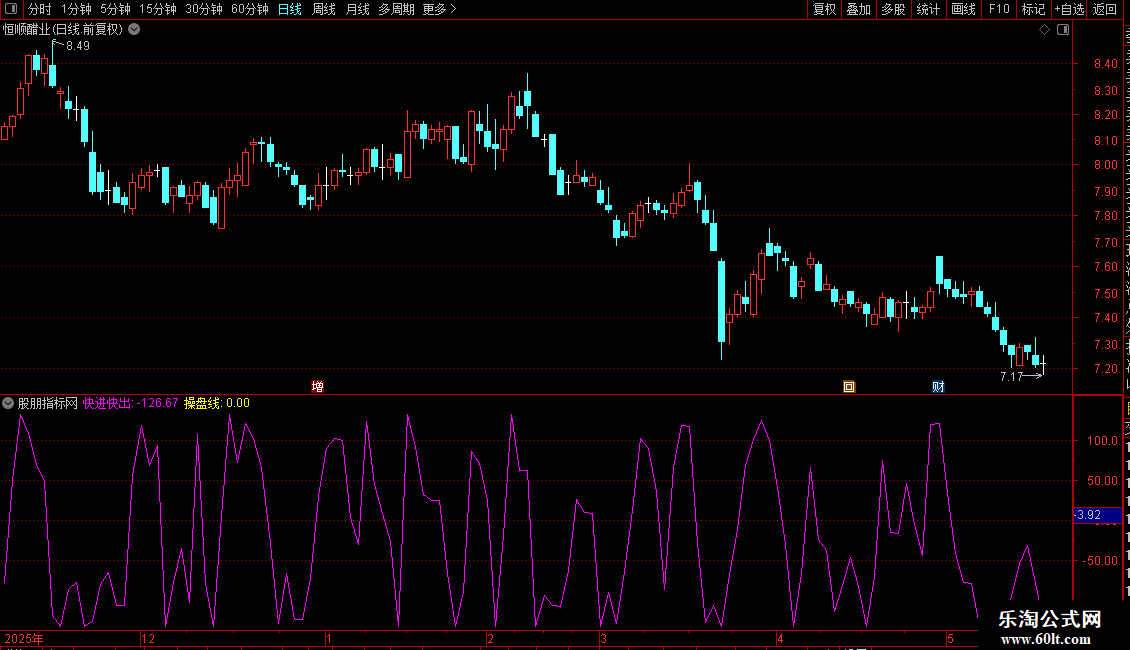The height and width of the screenshot is (650, 1130).
Task: Click the 标记 mark button
Action: (1033, 9)
